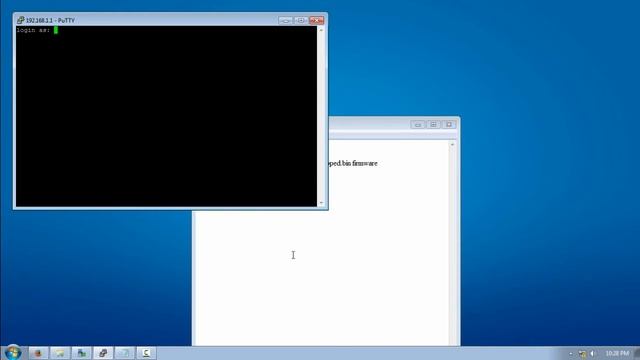Open the second taskbar icon beside Firefox
The width and height of the screenshot is (640, 360).
click(x=60, y=353)
